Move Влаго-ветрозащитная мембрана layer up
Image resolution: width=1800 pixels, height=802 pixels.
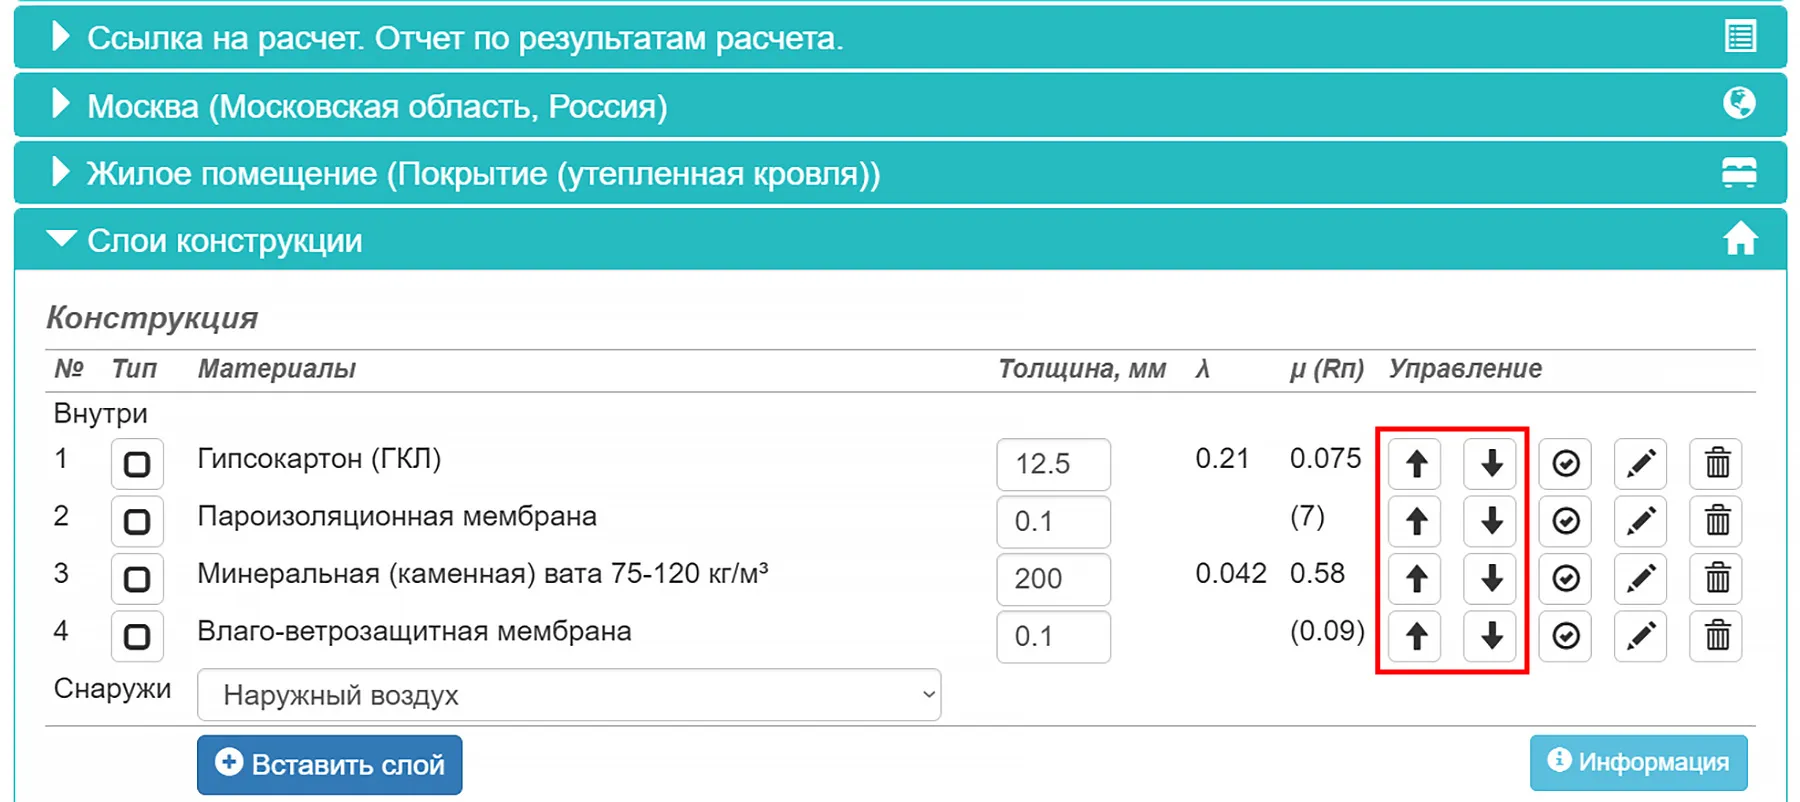[1415, 636]
